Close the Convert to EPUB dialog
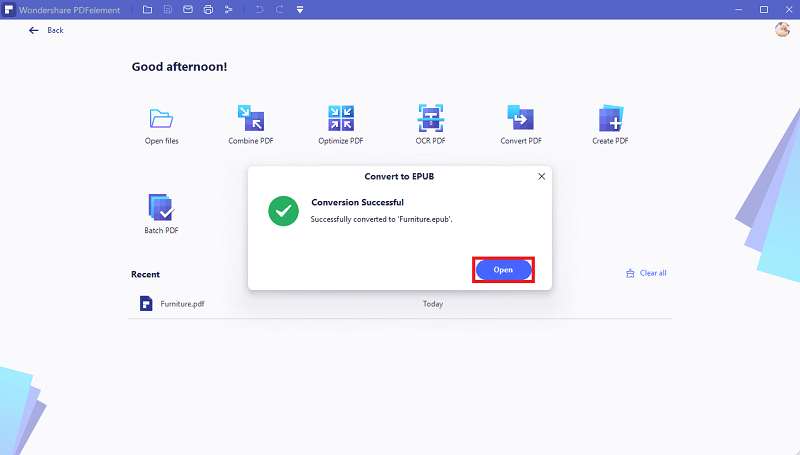The image size is (800, 455). tap(542, 176)
